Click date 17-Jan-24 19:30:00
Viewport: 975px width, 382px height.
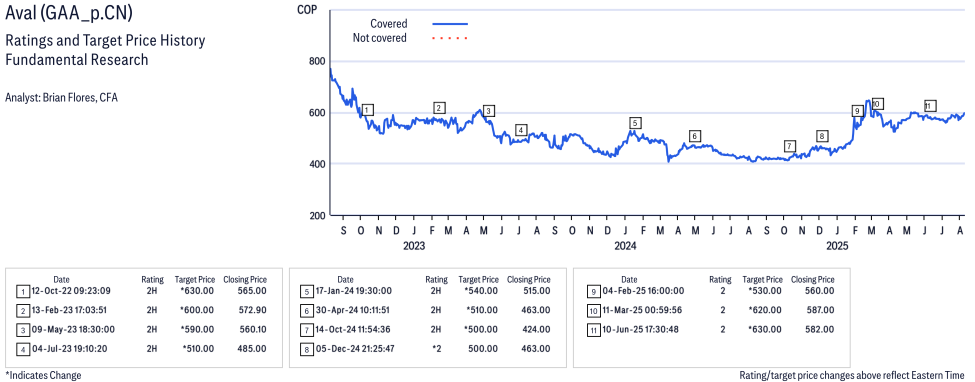[353, 291]
